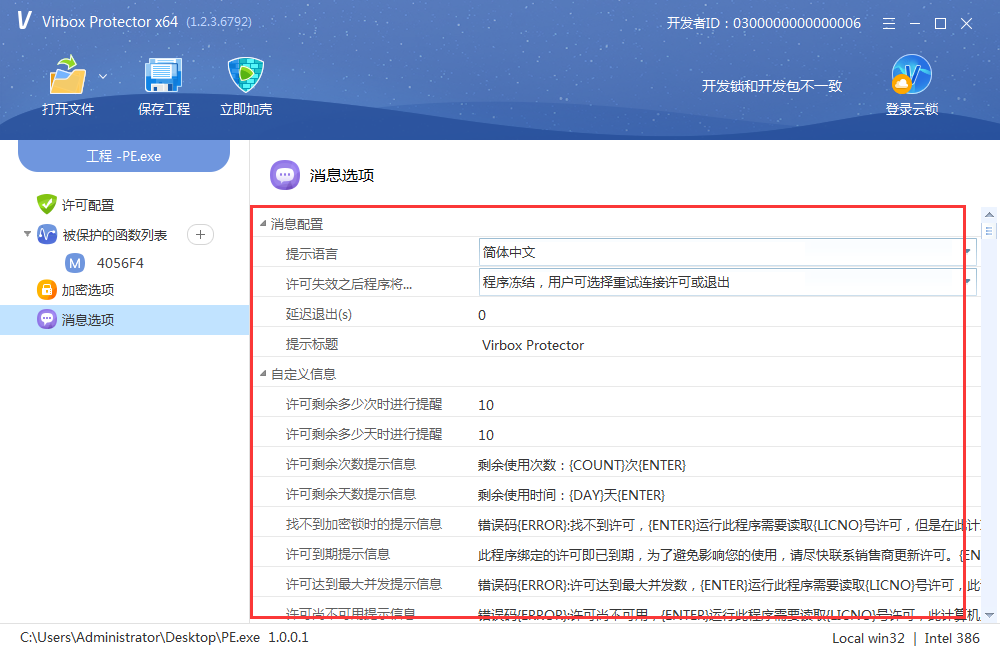The height and width of the screenshot is (650, 1000).
Task: Click the 许可到期提示信息 row label
Action: pyautogui.click(x=338, y=554)
